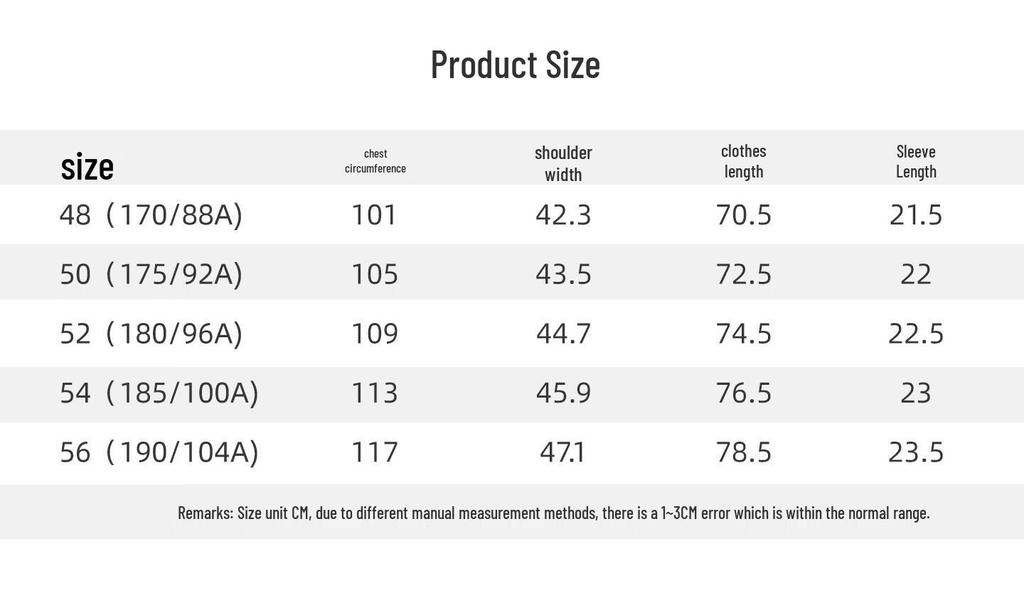Select the 56 (190/104A) size row
The image size is (1024, 595).
click(512, 453)
